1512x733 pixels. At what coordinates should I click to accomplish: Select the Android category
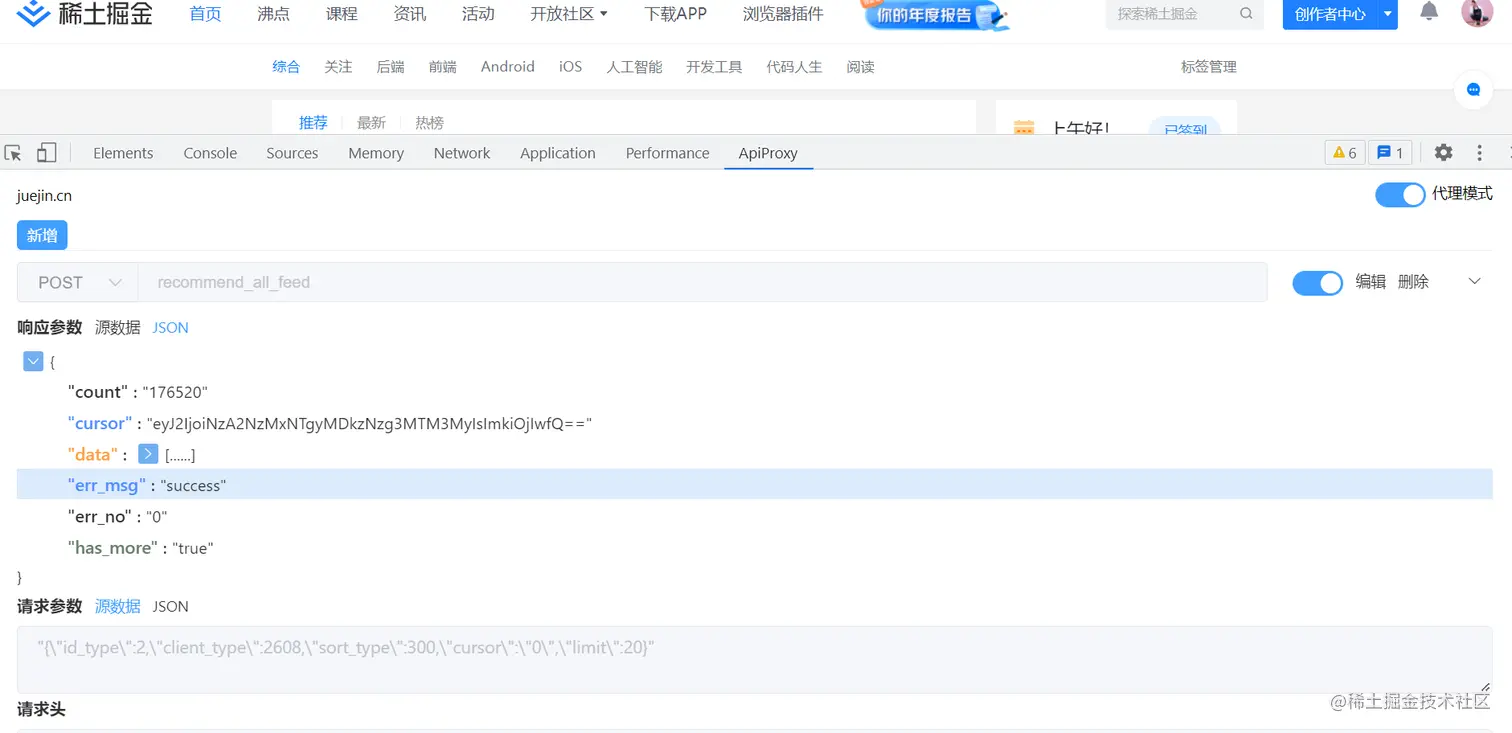coord(507,66)
